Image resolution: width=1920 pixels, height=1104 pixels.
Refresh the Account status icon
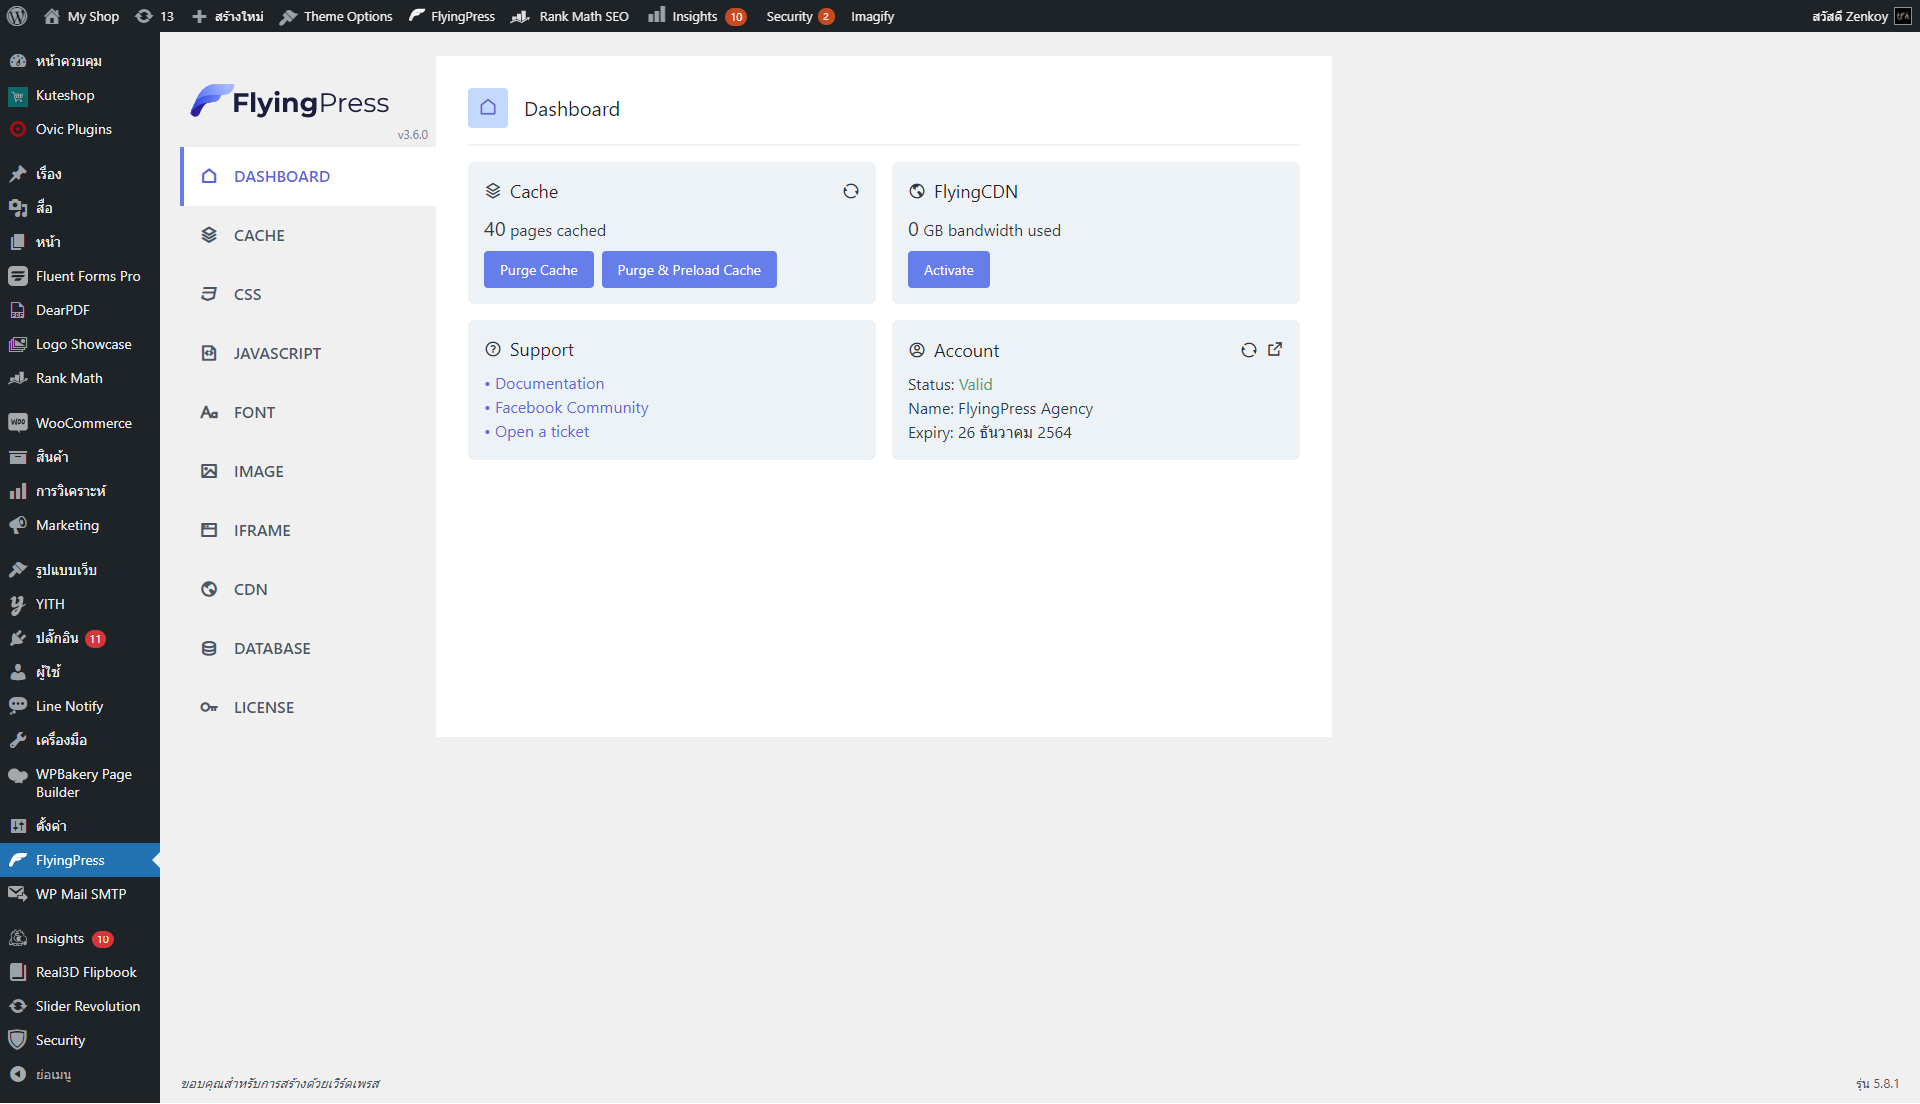[x=1248, y=350]
